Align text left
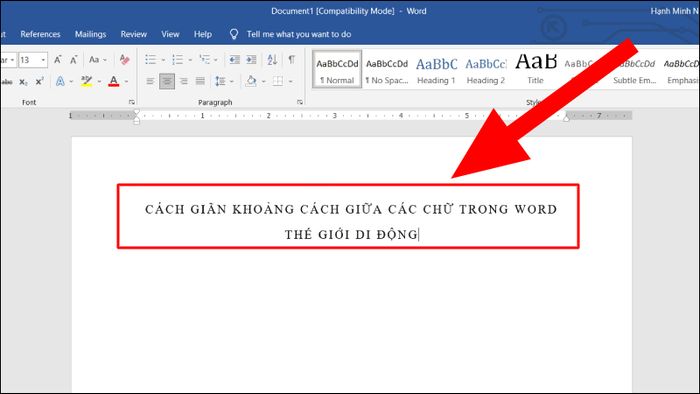The image size is (700, 394). (150, 82)
